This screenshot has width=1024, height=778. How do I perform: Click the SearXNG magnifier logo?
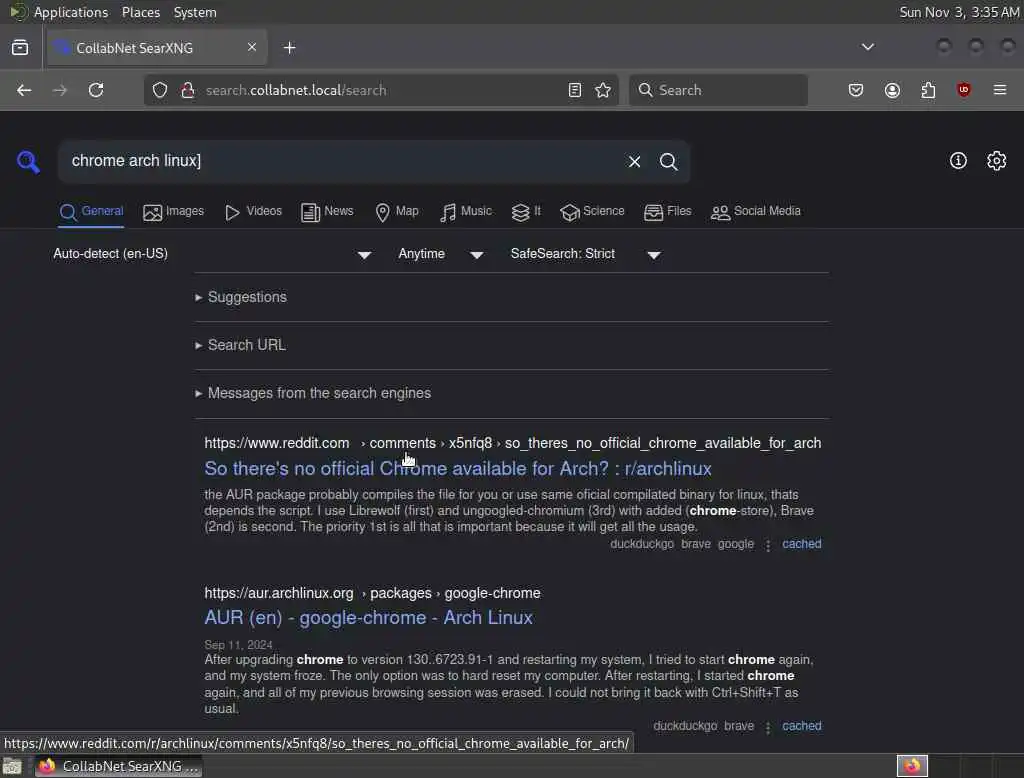28,161
